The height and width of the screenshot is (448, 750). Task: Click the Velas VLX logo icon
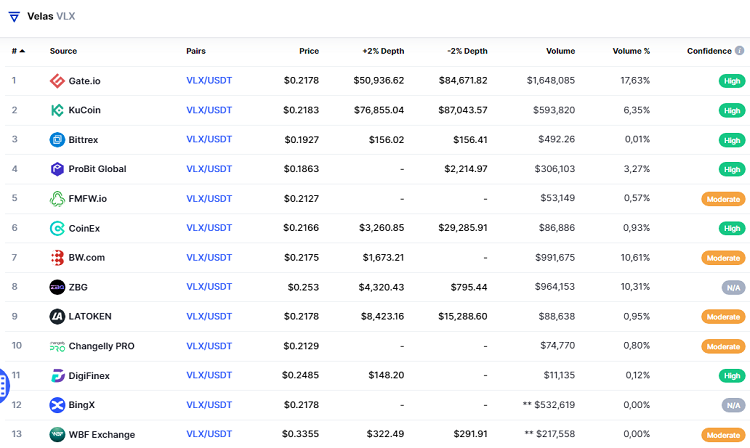[14, 17]
